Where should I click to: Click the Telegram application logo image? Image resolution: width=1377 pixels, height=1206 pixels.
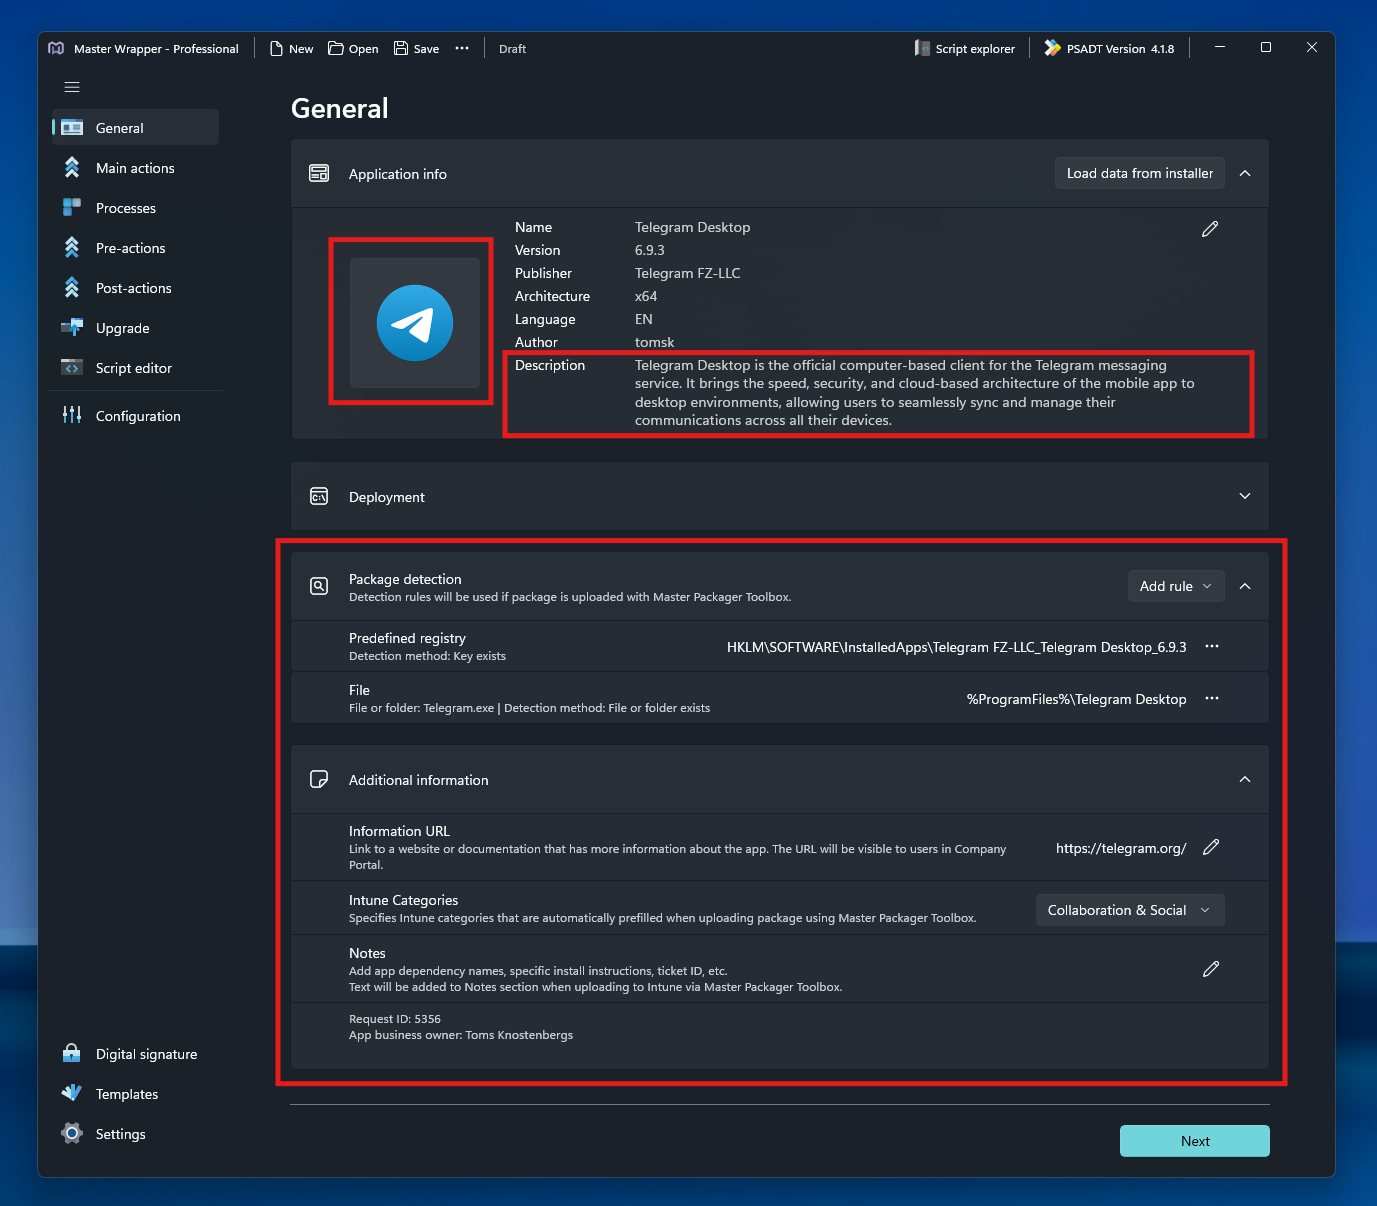tap(415, 323)
